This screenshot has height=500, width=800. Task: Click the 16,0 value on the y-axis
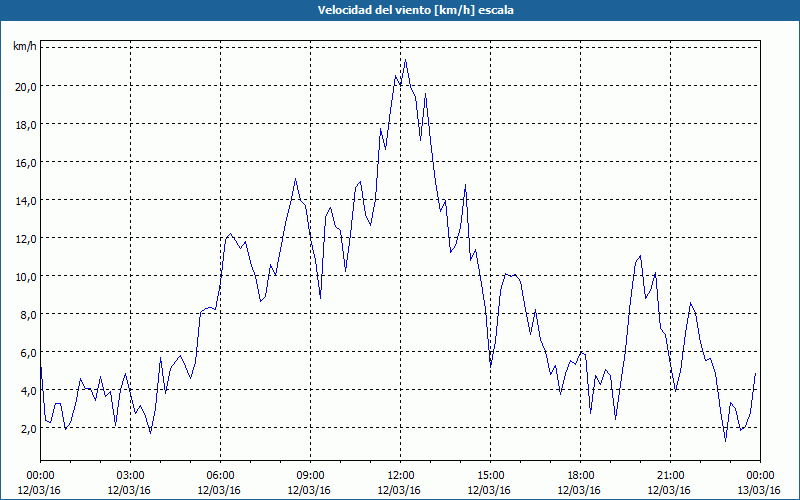26,163
